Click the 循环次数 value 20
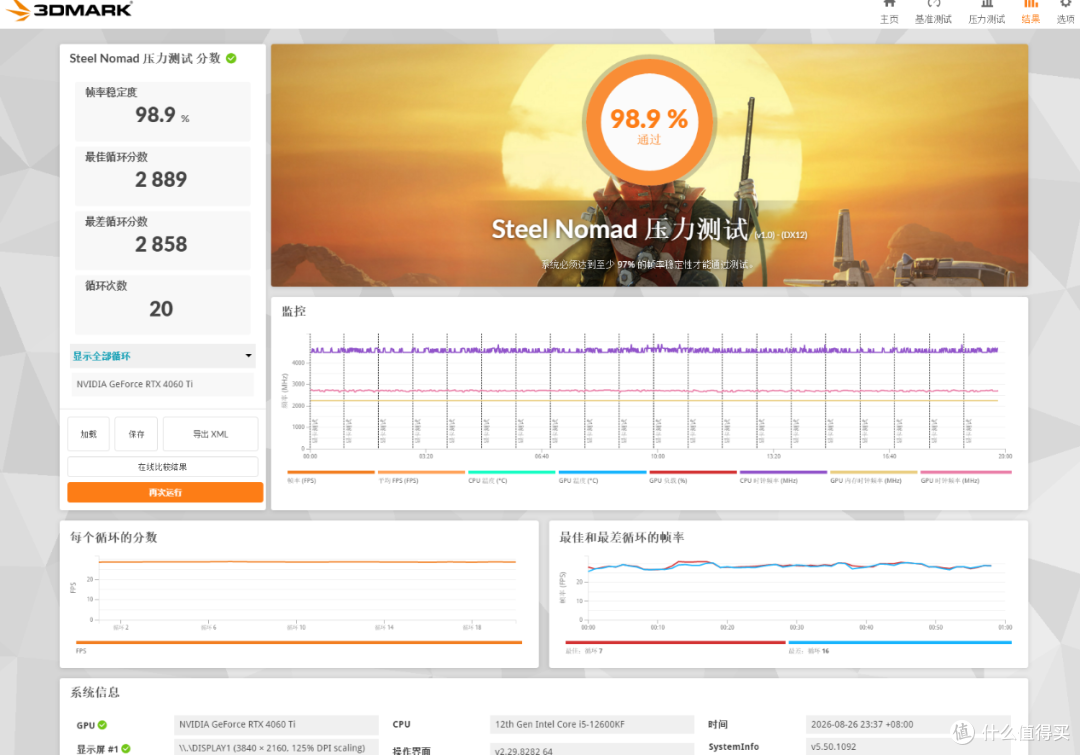This screenshot has height=755, width=1080. point(161,309)
